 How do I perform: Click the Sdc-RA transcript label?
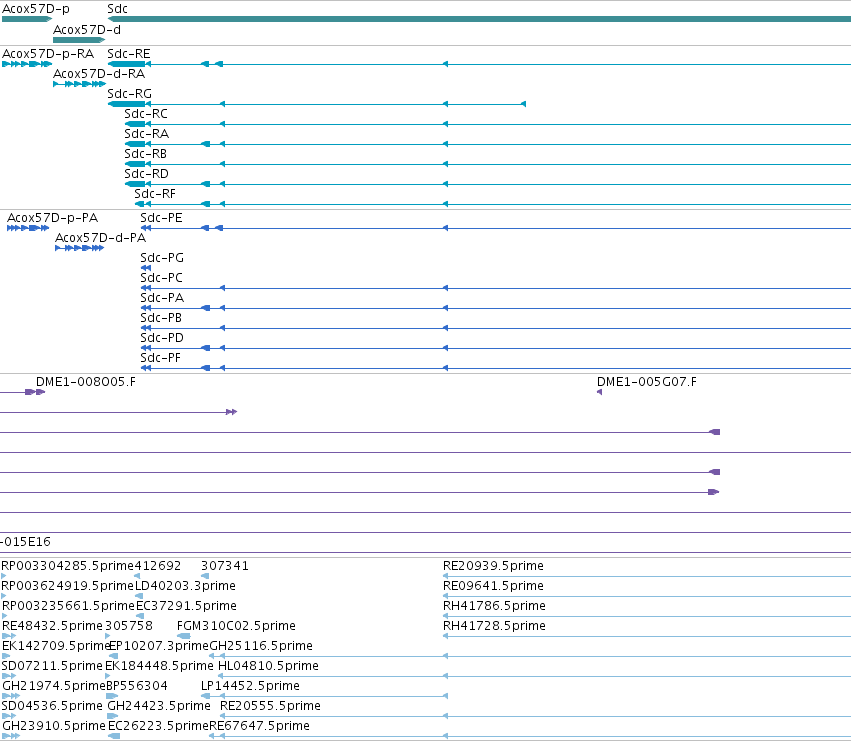(146, 134)
